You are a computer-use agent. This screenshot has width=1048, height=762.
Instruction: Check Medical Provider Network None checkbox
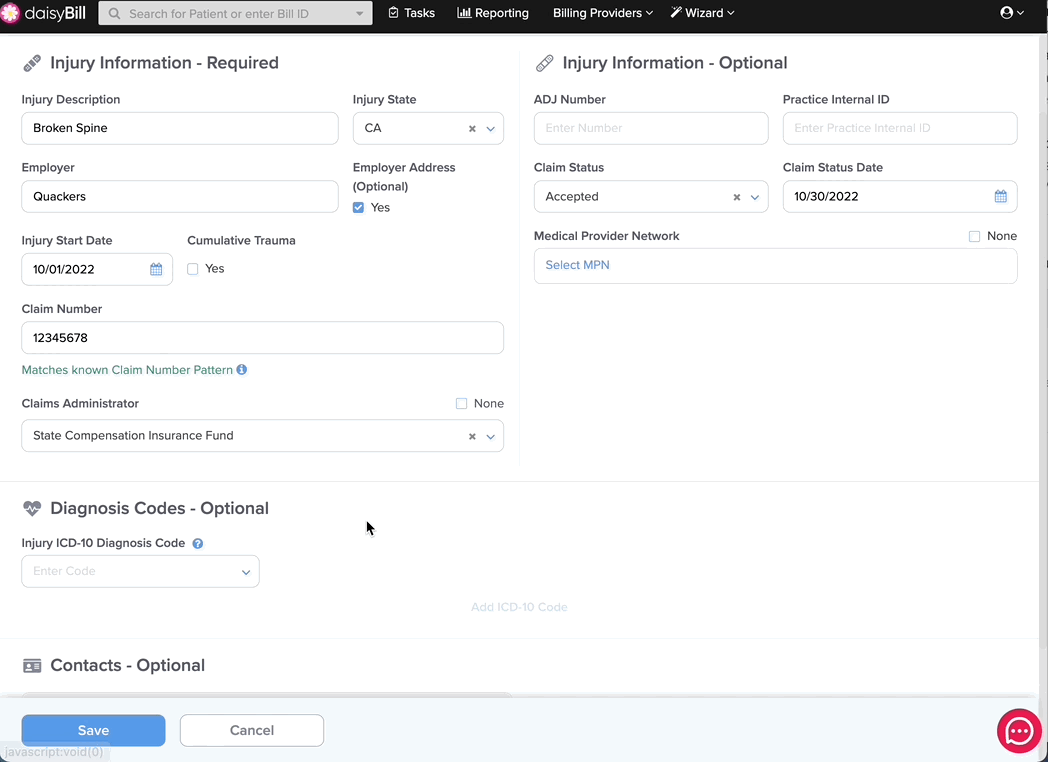coord(974,237)
